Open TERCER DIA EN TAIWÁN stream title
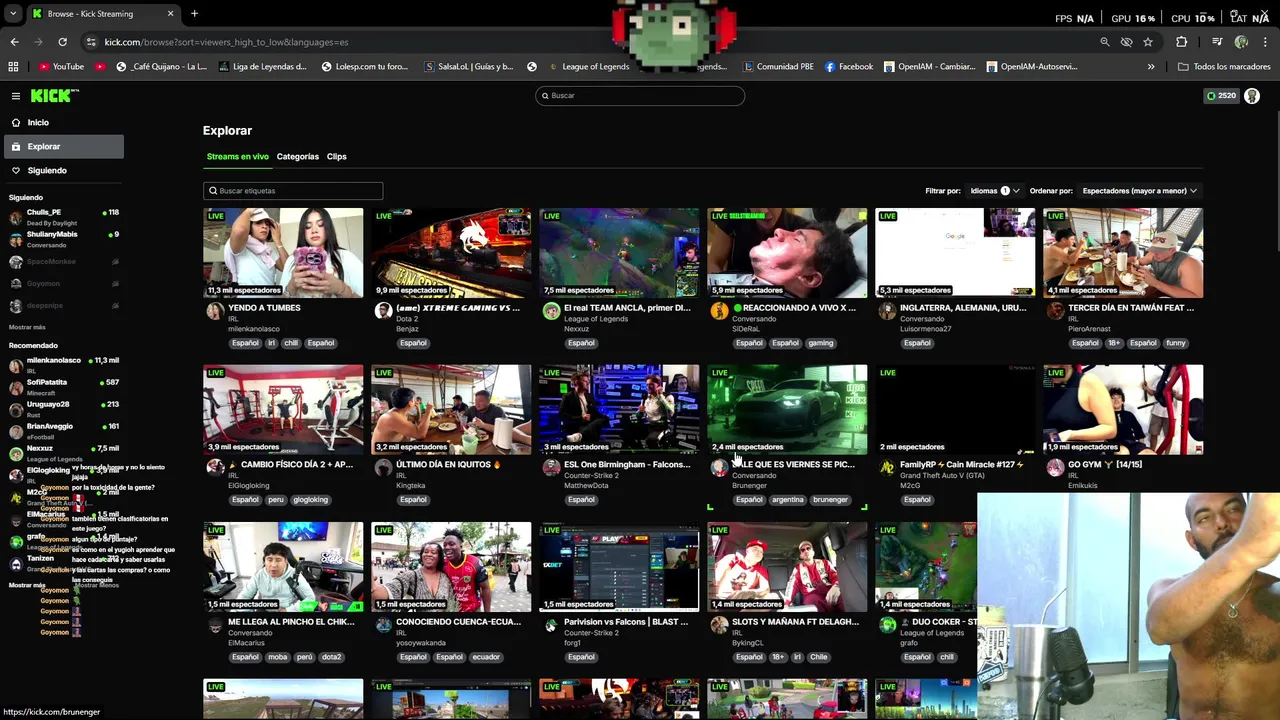Screen dimensions: 1280x720 click(x=1131, y=308)
